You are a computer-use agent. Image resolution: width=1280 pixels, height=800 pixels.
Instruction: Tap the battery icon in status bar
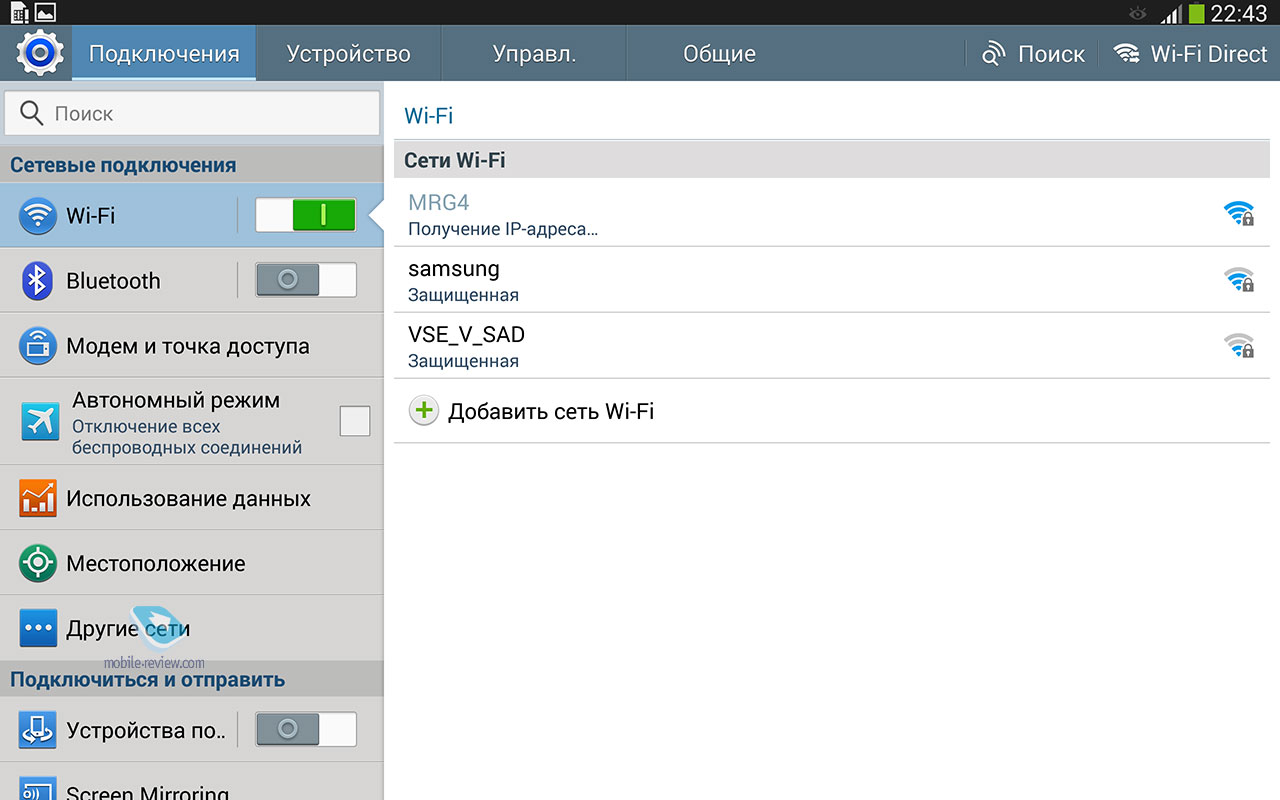(1196, 13)
